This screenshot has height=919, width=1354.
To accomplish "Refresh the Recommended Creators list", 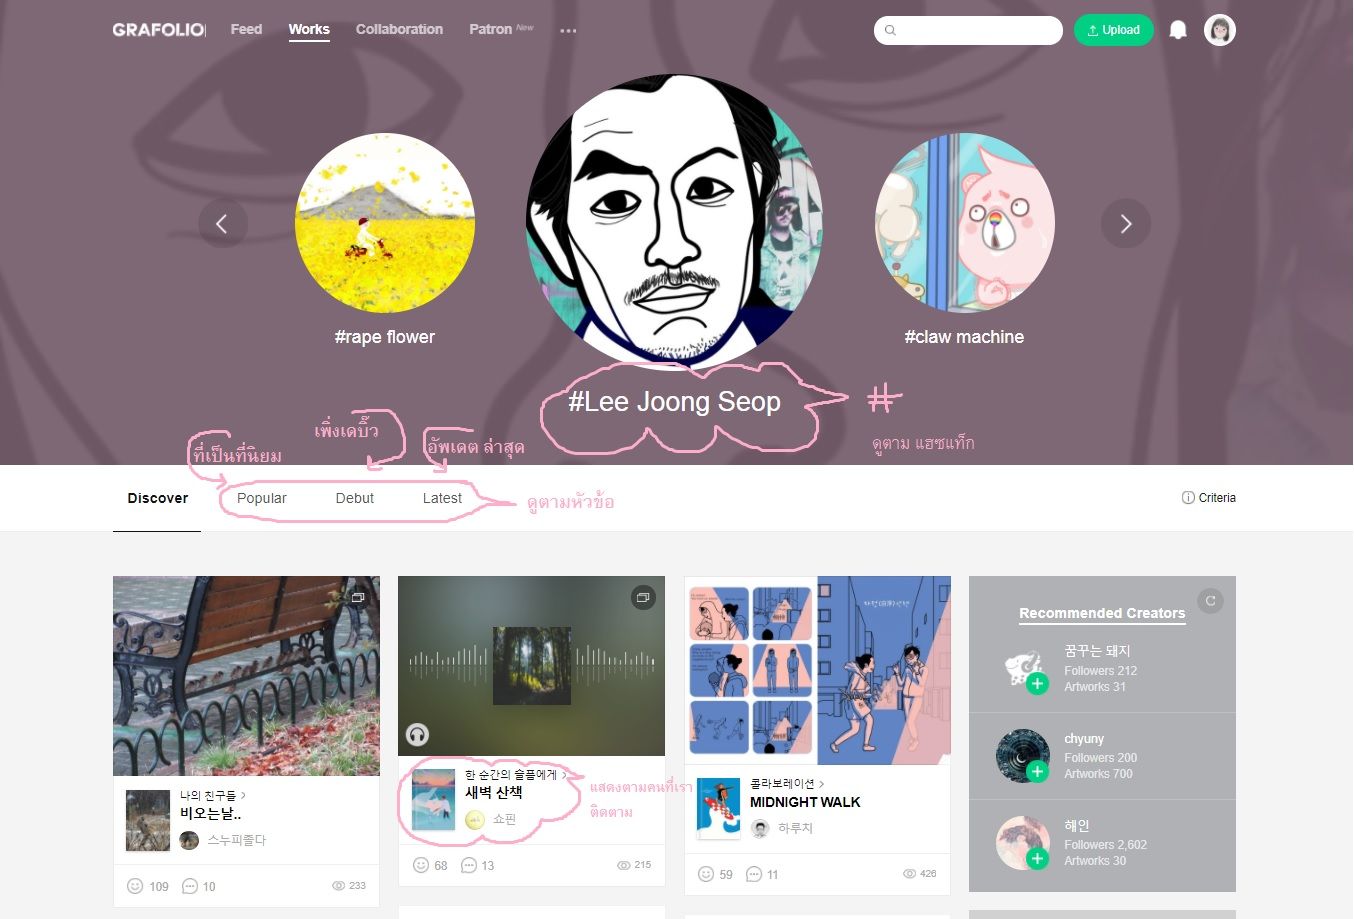I will [x=1210, y=601].
